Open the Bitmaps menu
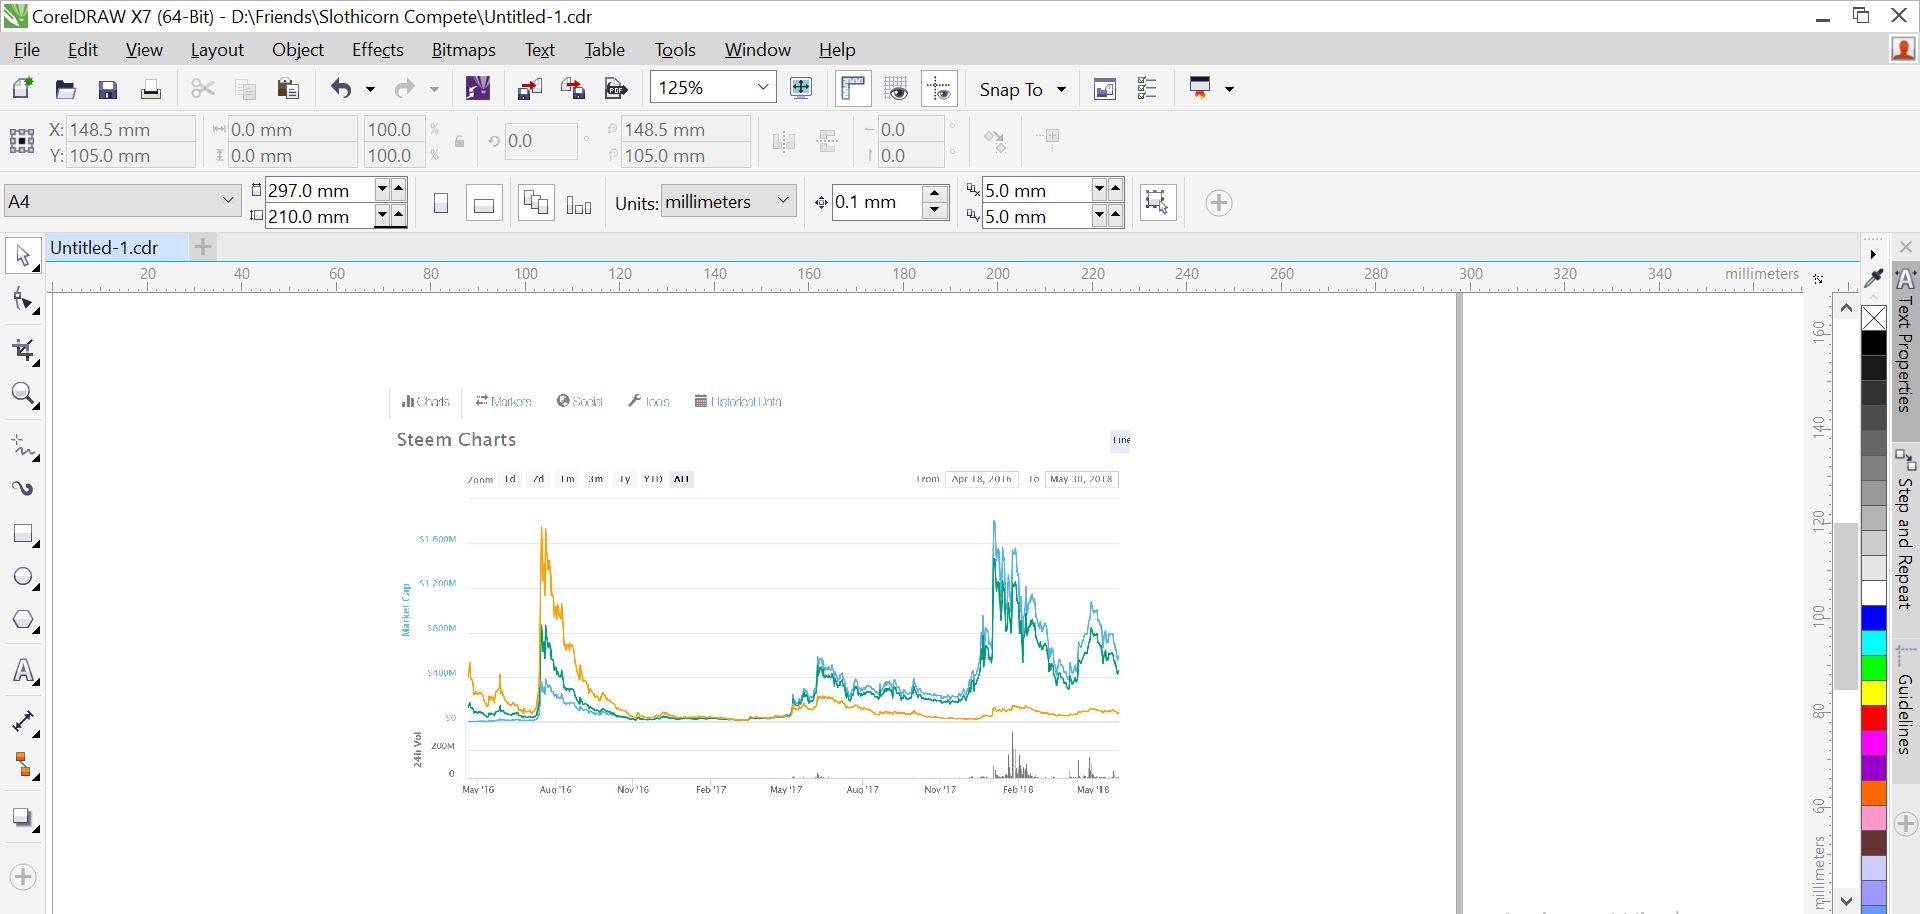Viewport: 1920px width, 914px height. click(x=463, y=50)
